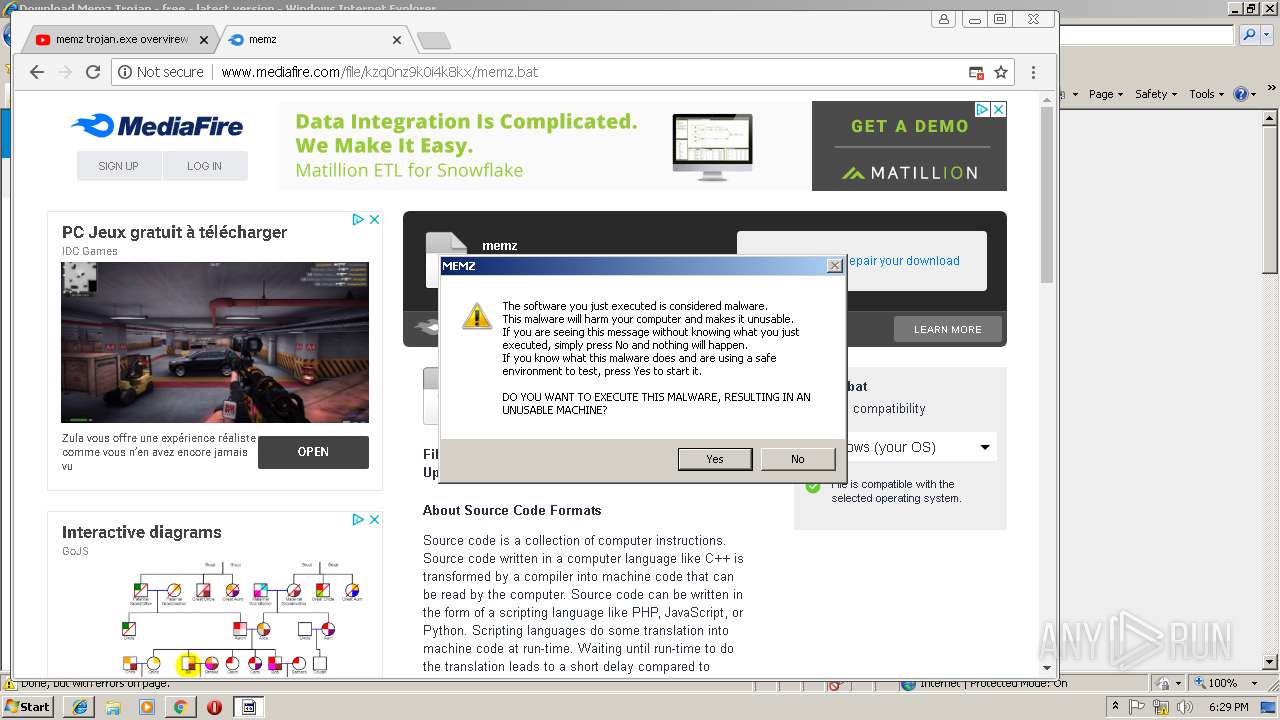This screenshot has height=720, width=1280.
Task: Open the IE Safety menu
Action: (x=1155, y=94)
